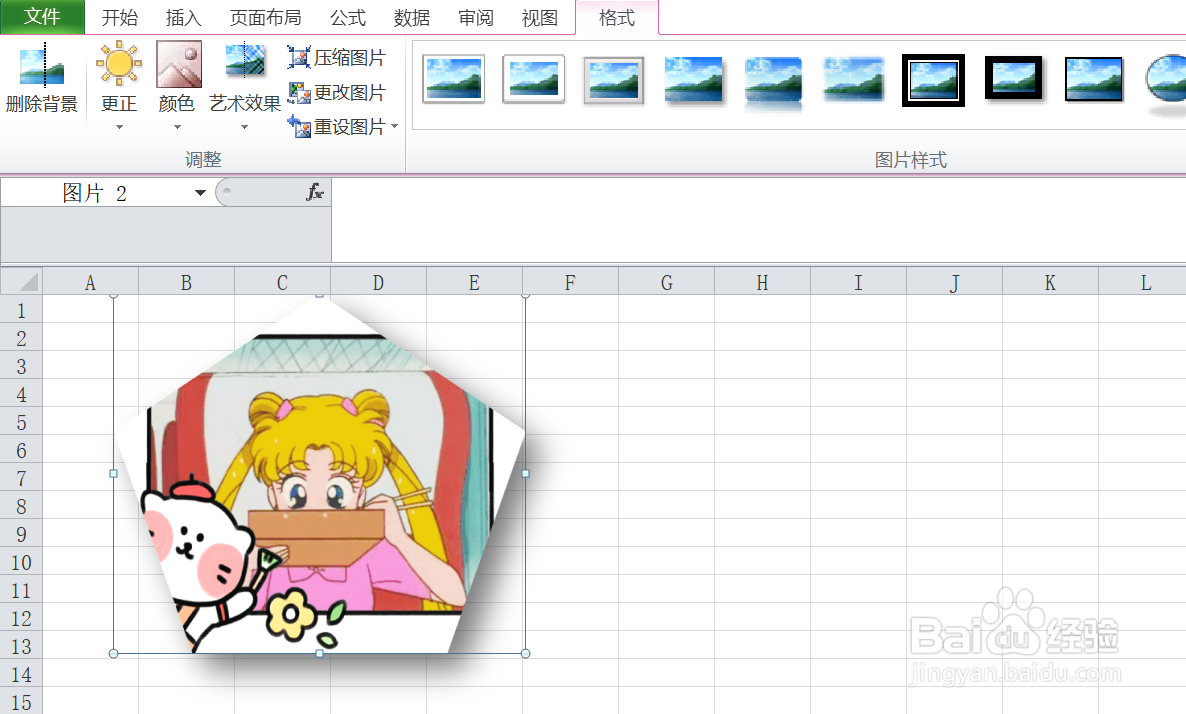Switch to the View (视图) tab

click(540, 17)
